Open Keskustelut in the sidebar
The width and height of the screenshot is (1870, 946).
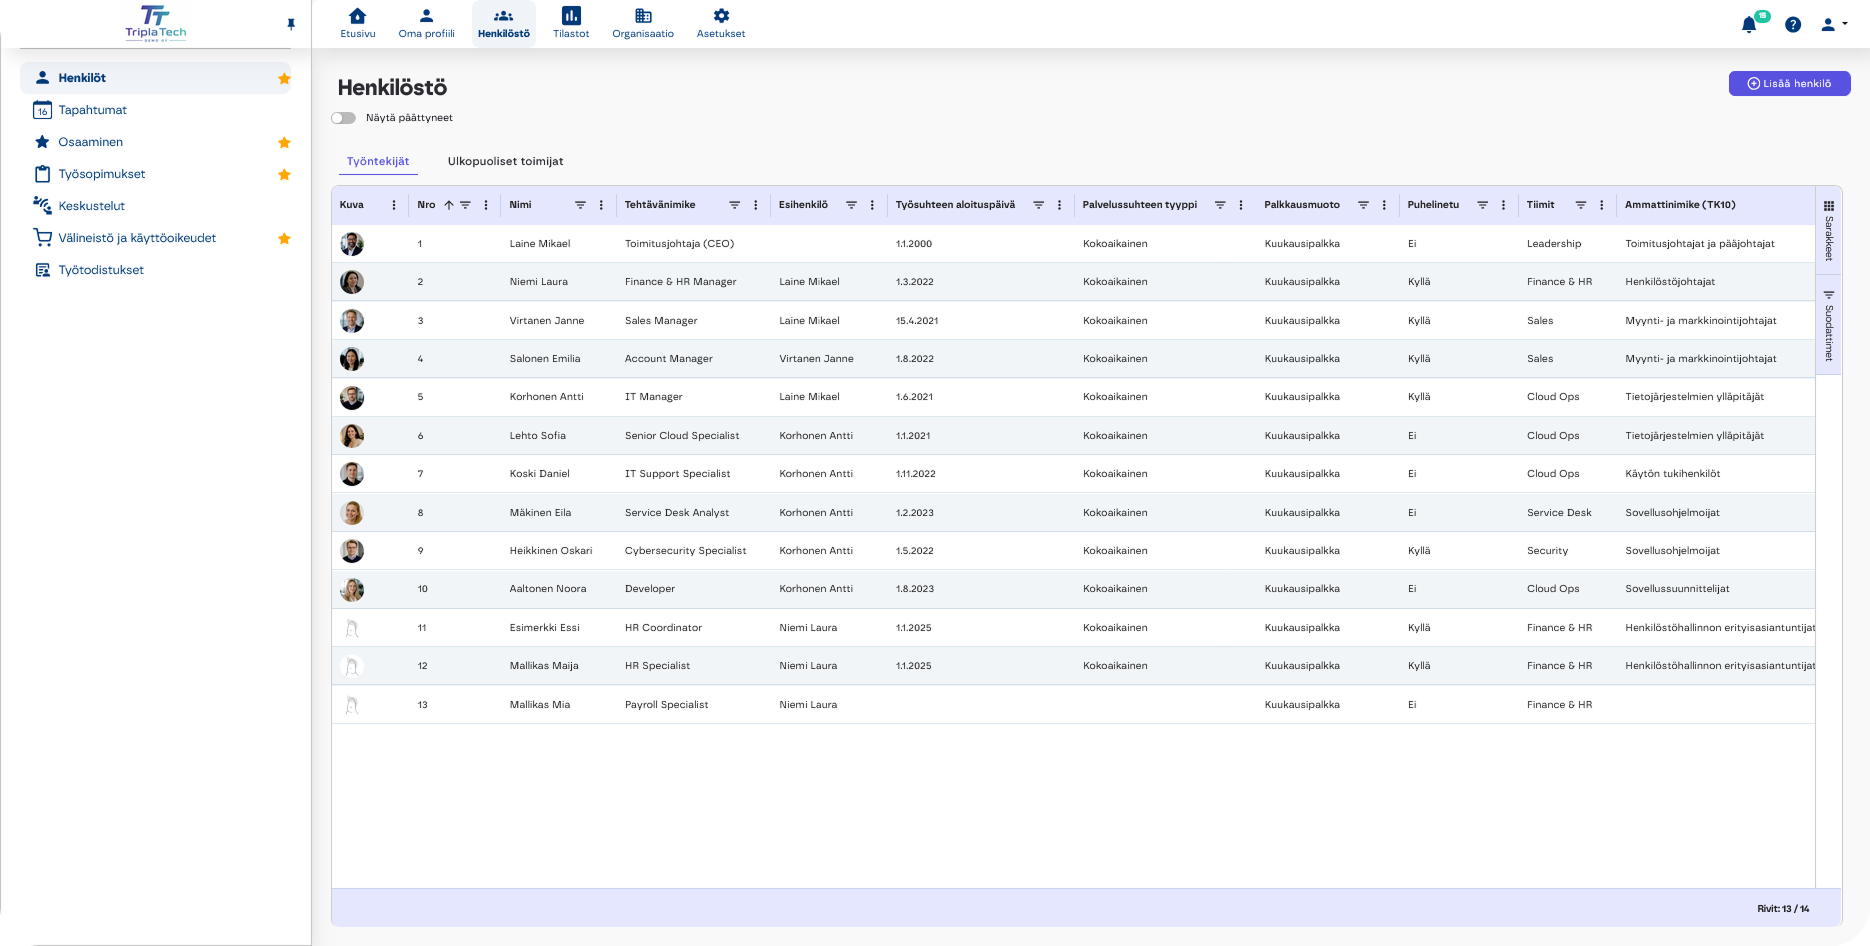(155, 206)
